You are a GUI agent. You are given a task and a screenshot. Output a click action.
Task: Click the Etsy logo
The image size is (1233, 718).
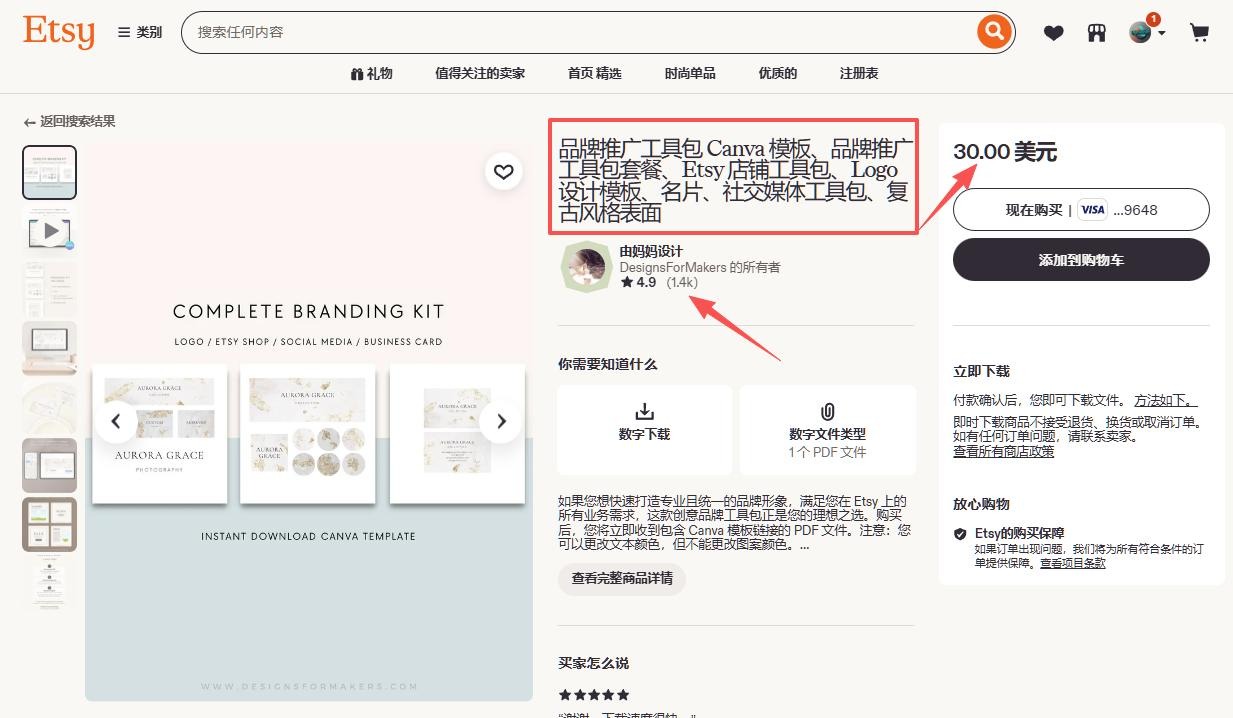pyautogui.click(x=59, y=31)
